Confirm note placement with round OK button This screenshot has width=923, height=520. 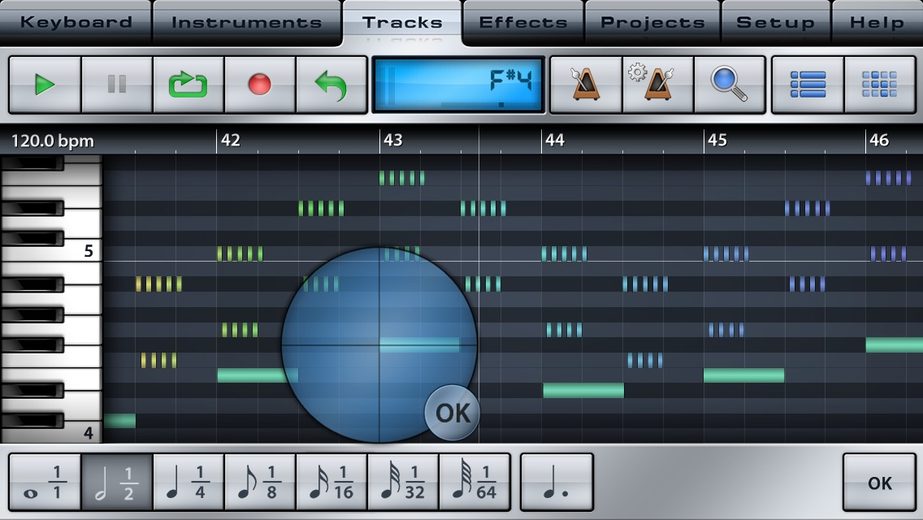[x=452, y=413]
